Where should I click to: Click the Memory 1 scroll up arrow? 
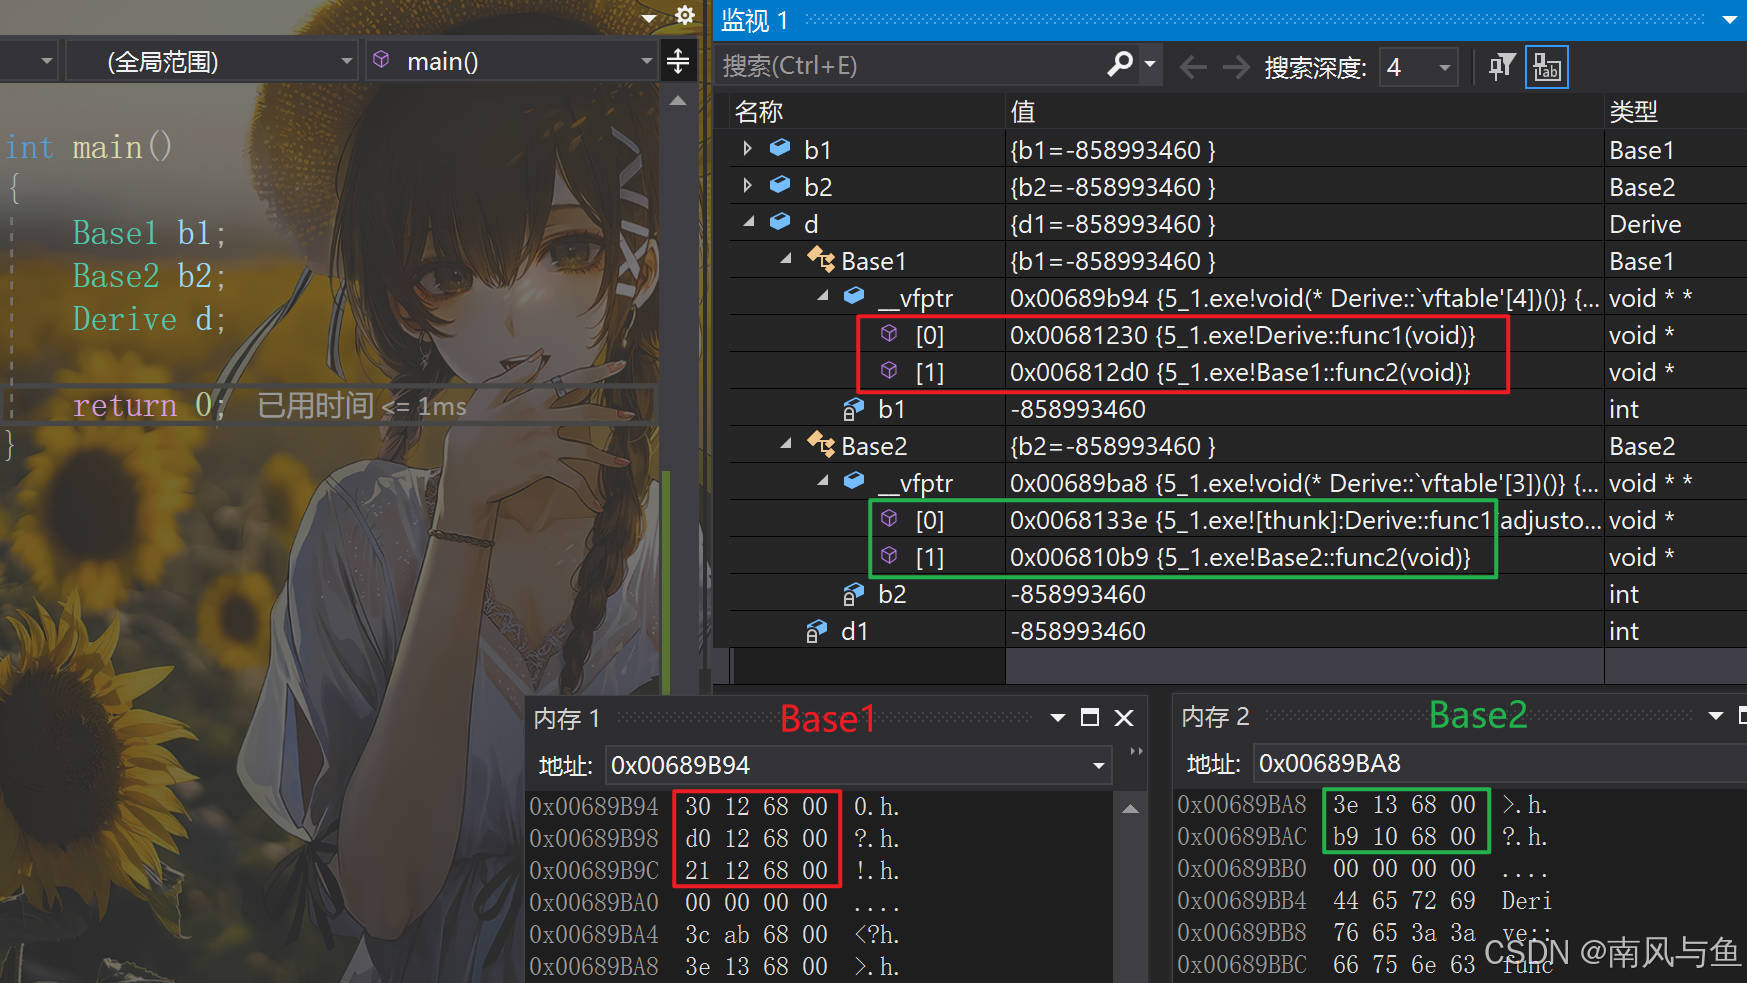point(1130,809)
